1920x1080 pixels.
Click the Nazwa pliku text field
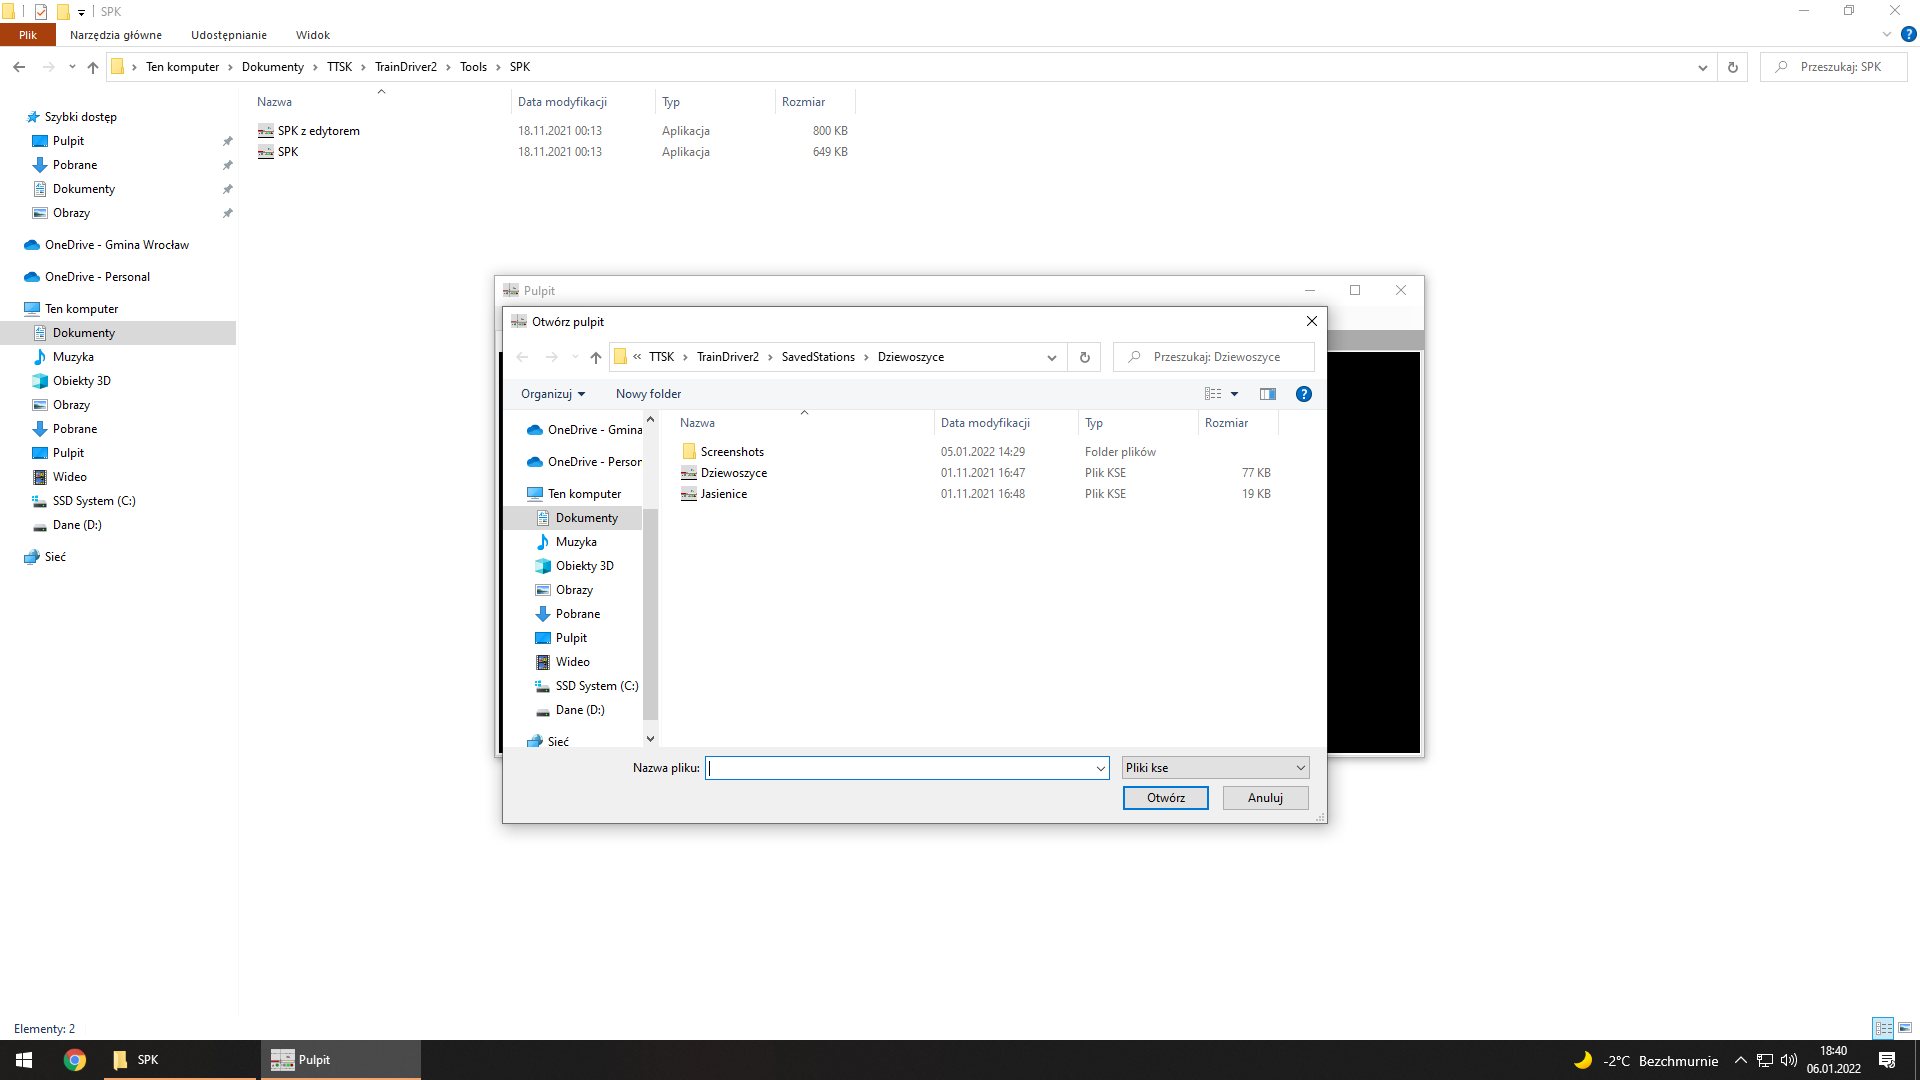900,768
